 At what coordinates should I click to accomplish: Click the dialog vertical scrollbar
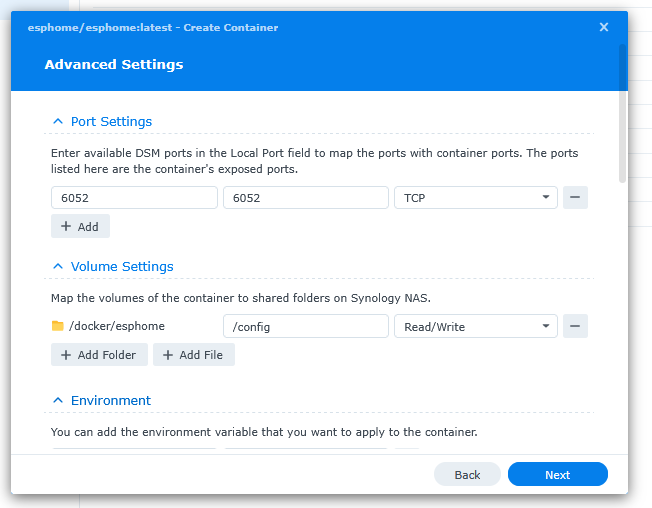point(622,113)
